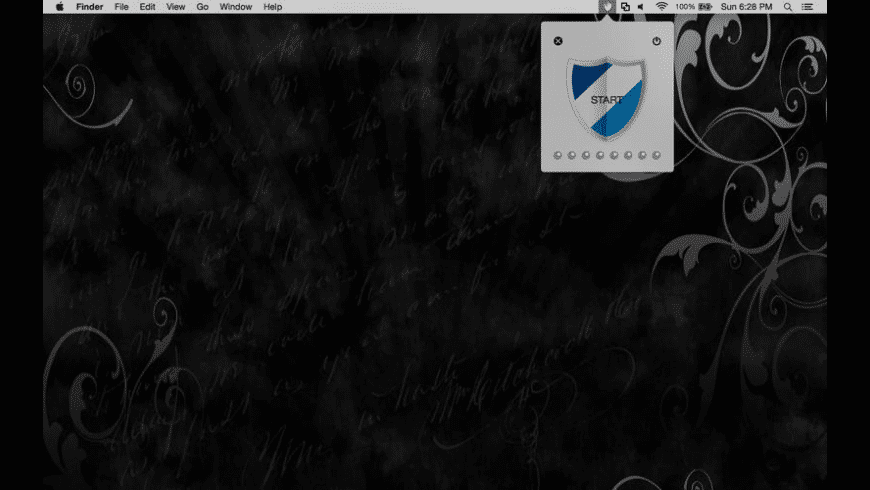The width and height of the screenshot is (870, 490).
Task: Open Notification Center list icon
Action: coord(808,7)
